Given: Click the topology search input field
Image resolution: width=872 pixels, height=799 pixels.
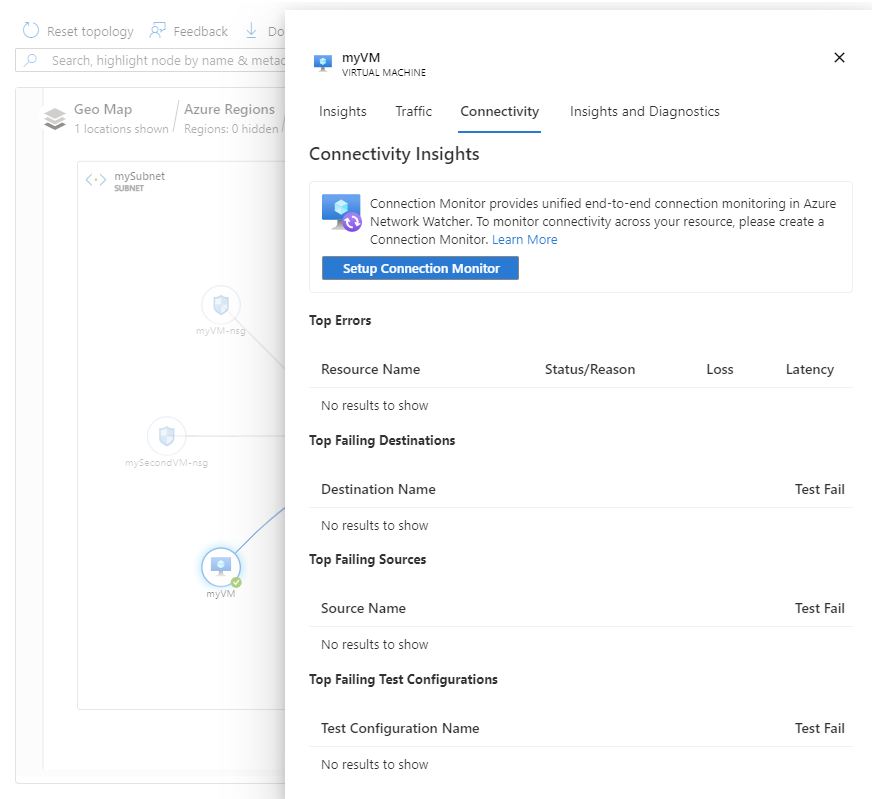Looking at the screenshot, I should [x=160, y=60].
